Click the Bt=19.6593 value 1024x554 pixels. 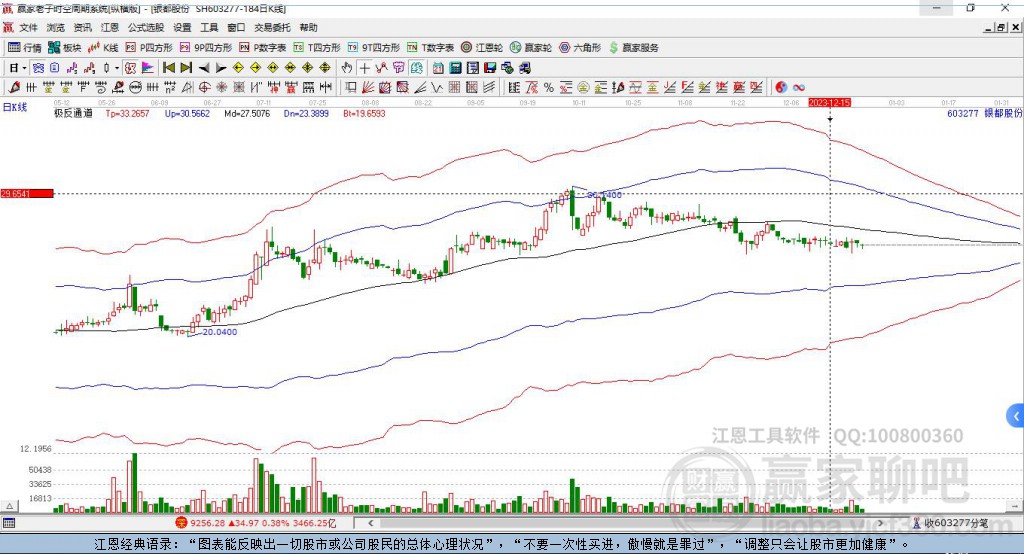(x=364, y=114)
